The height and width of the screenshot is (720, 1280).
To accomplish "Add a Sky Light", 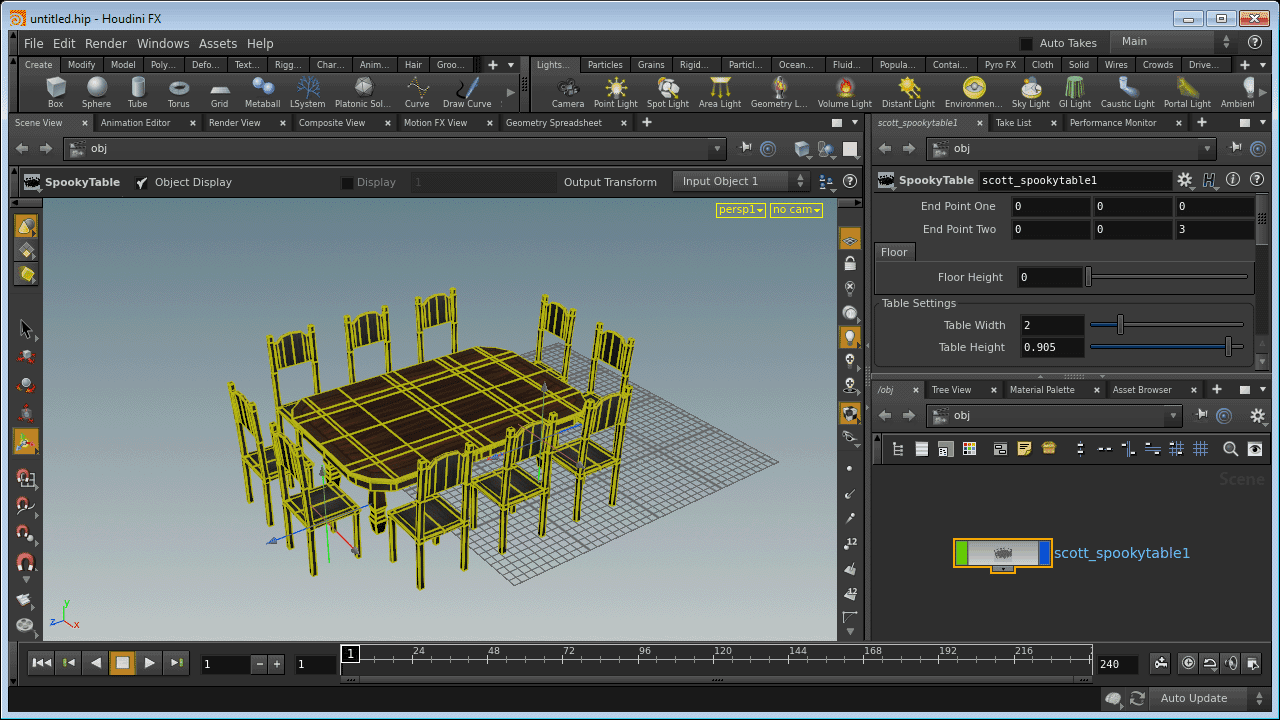I will tap(1030, 92).
